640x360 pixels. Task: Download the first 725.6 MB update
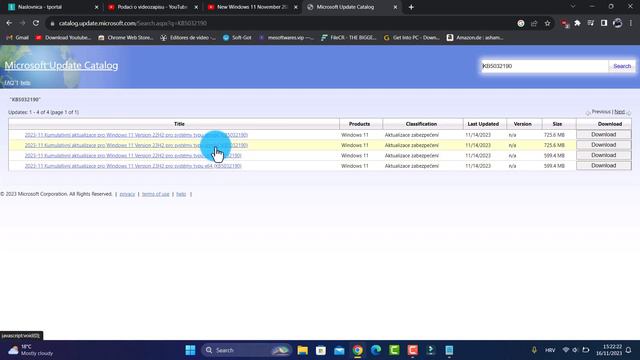tap(604, 134)
